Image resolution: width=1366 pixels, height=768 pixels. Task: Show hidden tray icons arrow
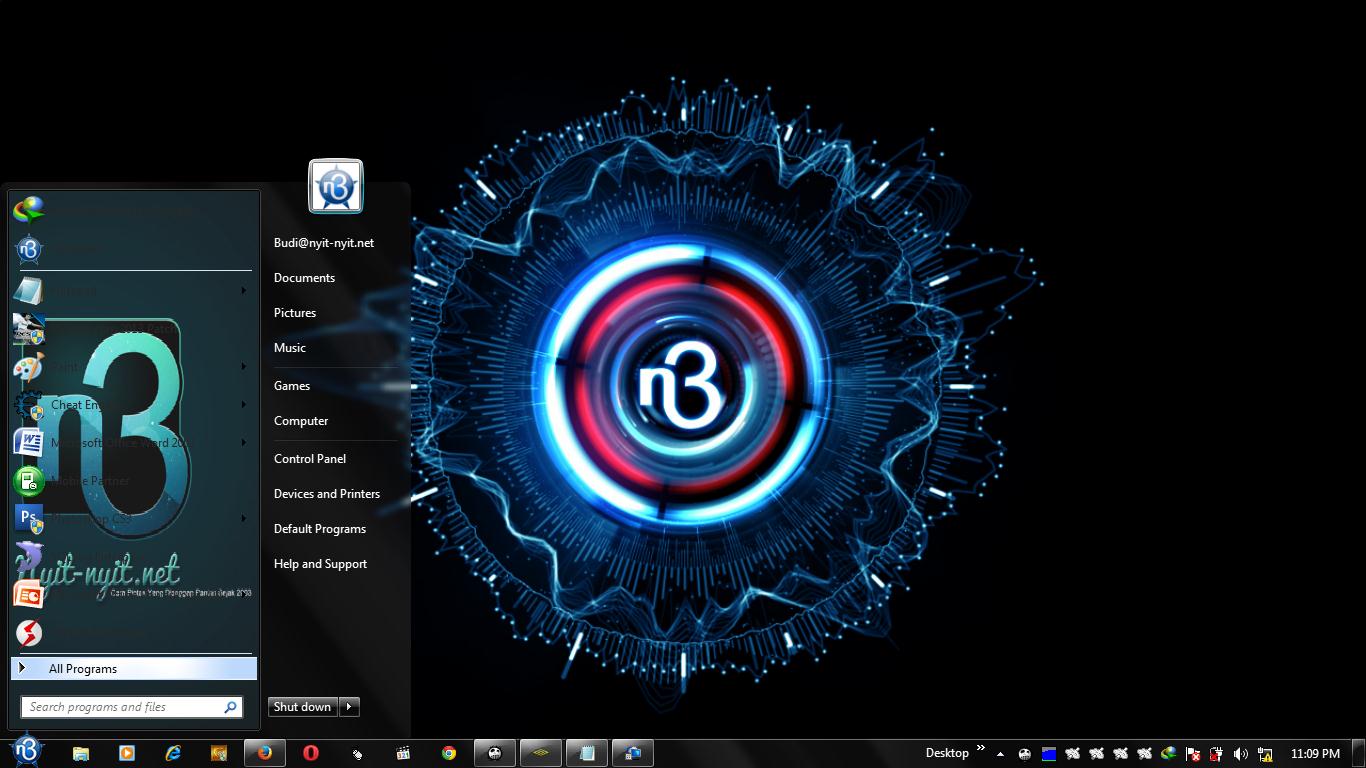1000,754
